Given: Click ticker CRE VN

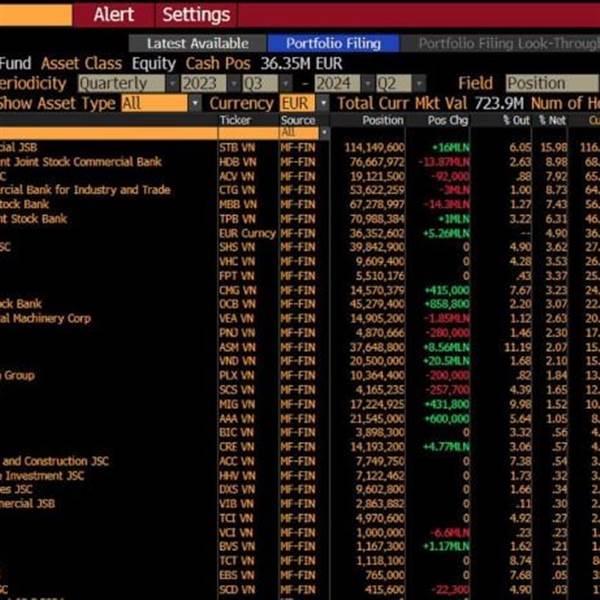Looking at the screenshot, I should click(x=237, y=447).
